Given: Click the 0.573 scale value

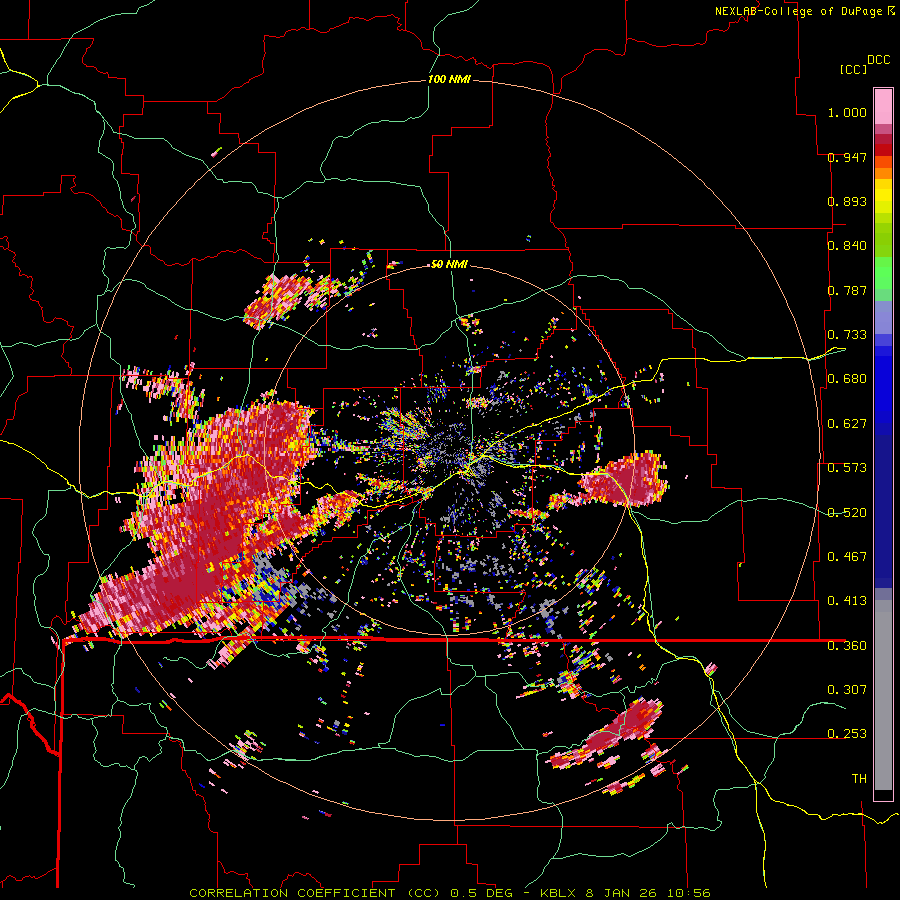Looking at the screenshot, I should [847, 468].
